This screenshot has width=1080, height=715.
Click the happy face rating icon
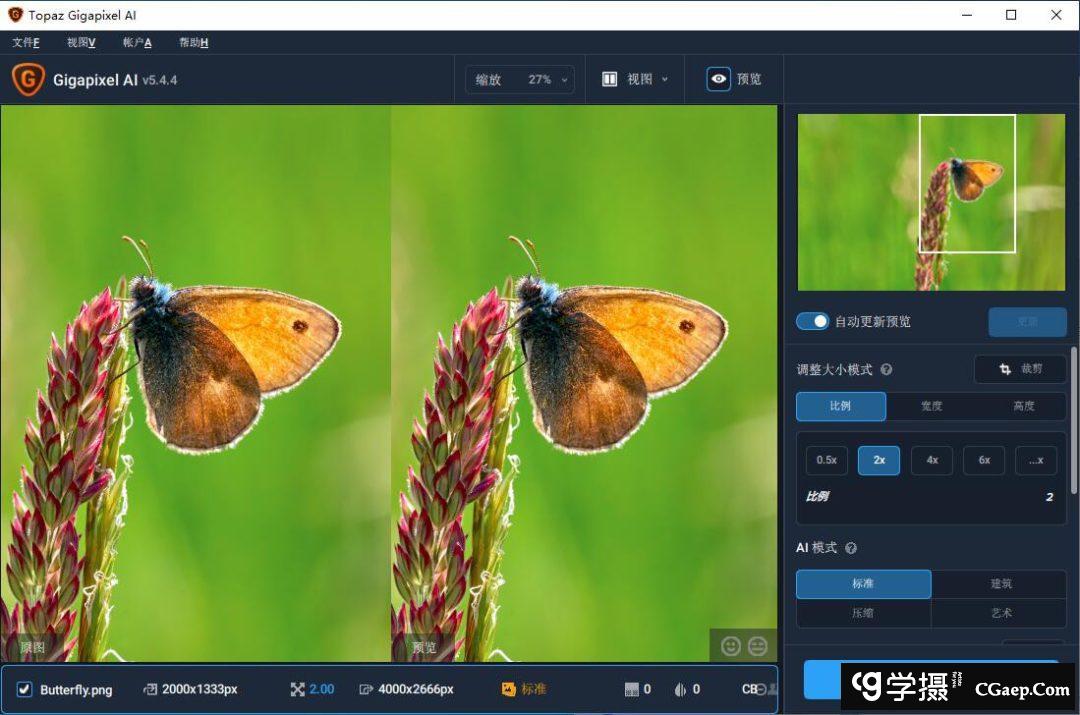pos(731,646)
